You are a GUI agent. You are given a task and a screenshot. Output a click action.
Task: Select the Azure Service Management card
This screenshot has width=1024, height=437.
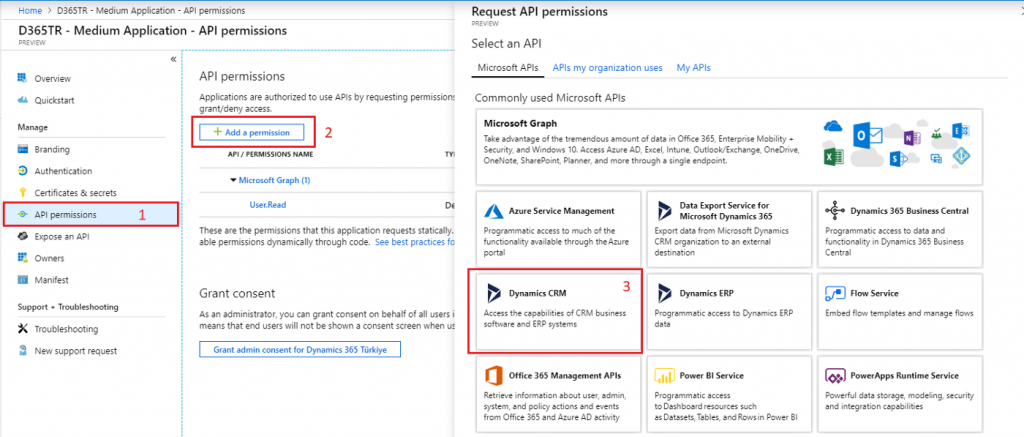(559, 229)
